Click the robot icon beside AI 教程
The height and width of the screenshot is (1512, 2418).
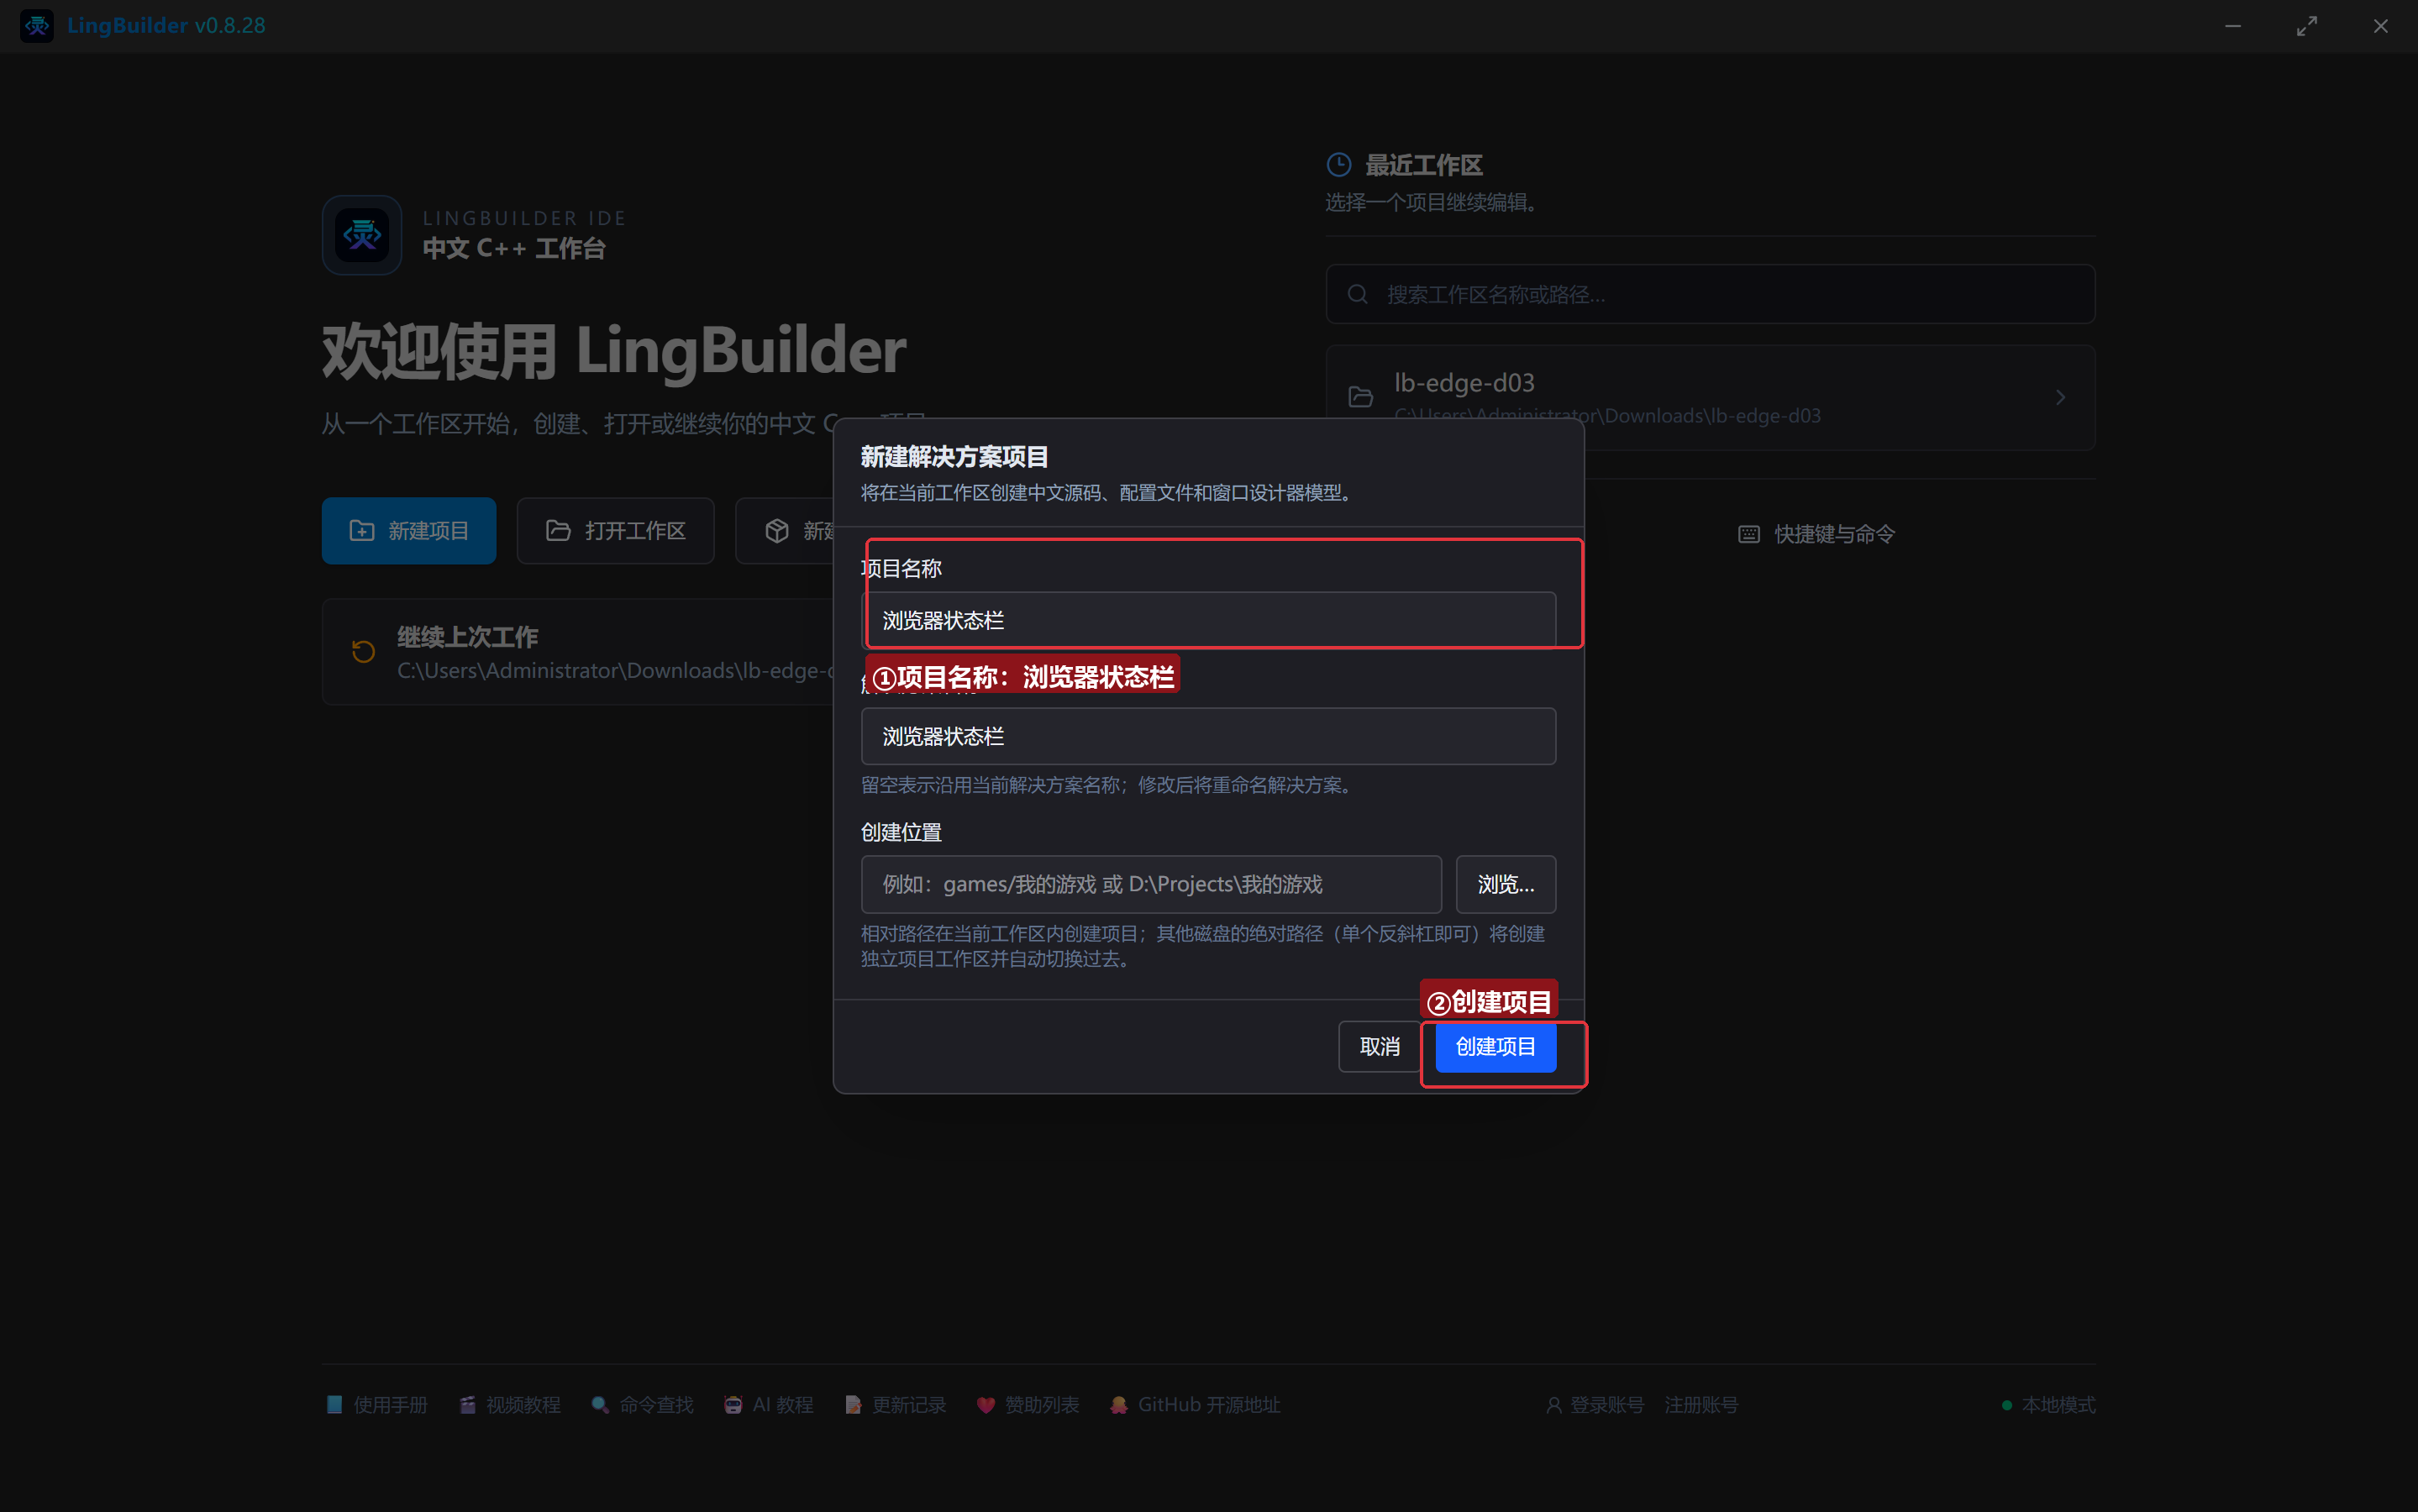733,1405
